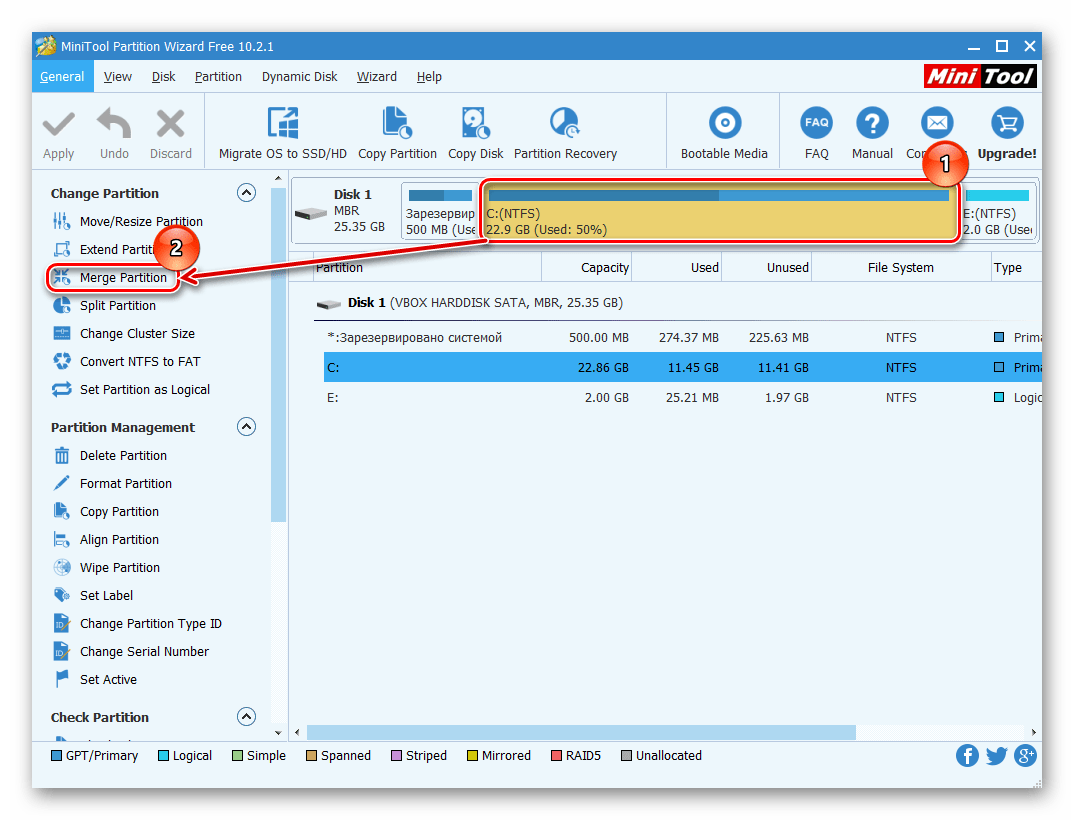Viewport: 1074px width, 820px height.
Task: Open the Wizard menu
Action: pos(377,77)
